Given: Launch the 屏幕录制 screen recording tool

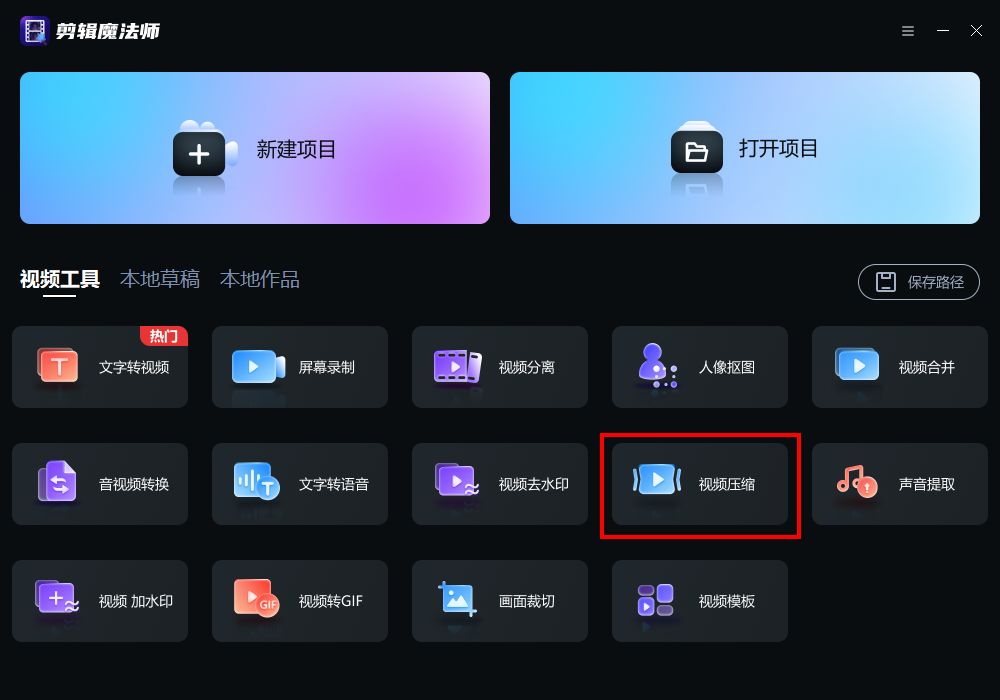Looking at the screenshot, I should pyautogui.click(x=300, y=367).
